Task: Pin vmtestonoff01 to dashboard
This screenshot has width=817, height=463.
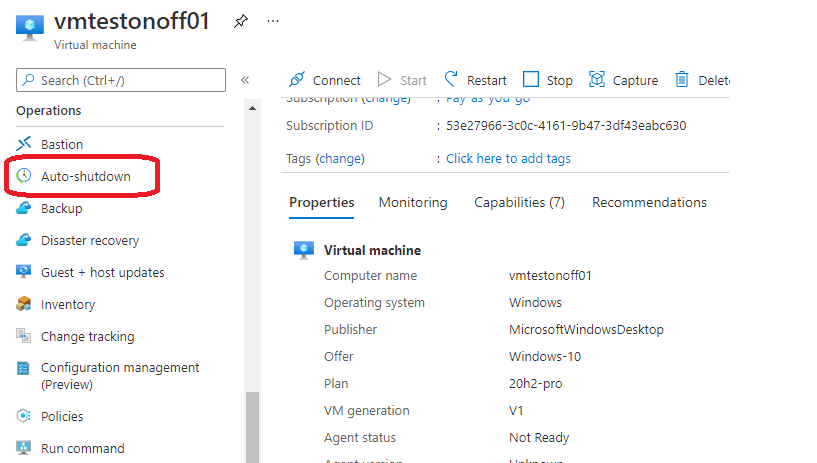Action: [x=240, y=22]
